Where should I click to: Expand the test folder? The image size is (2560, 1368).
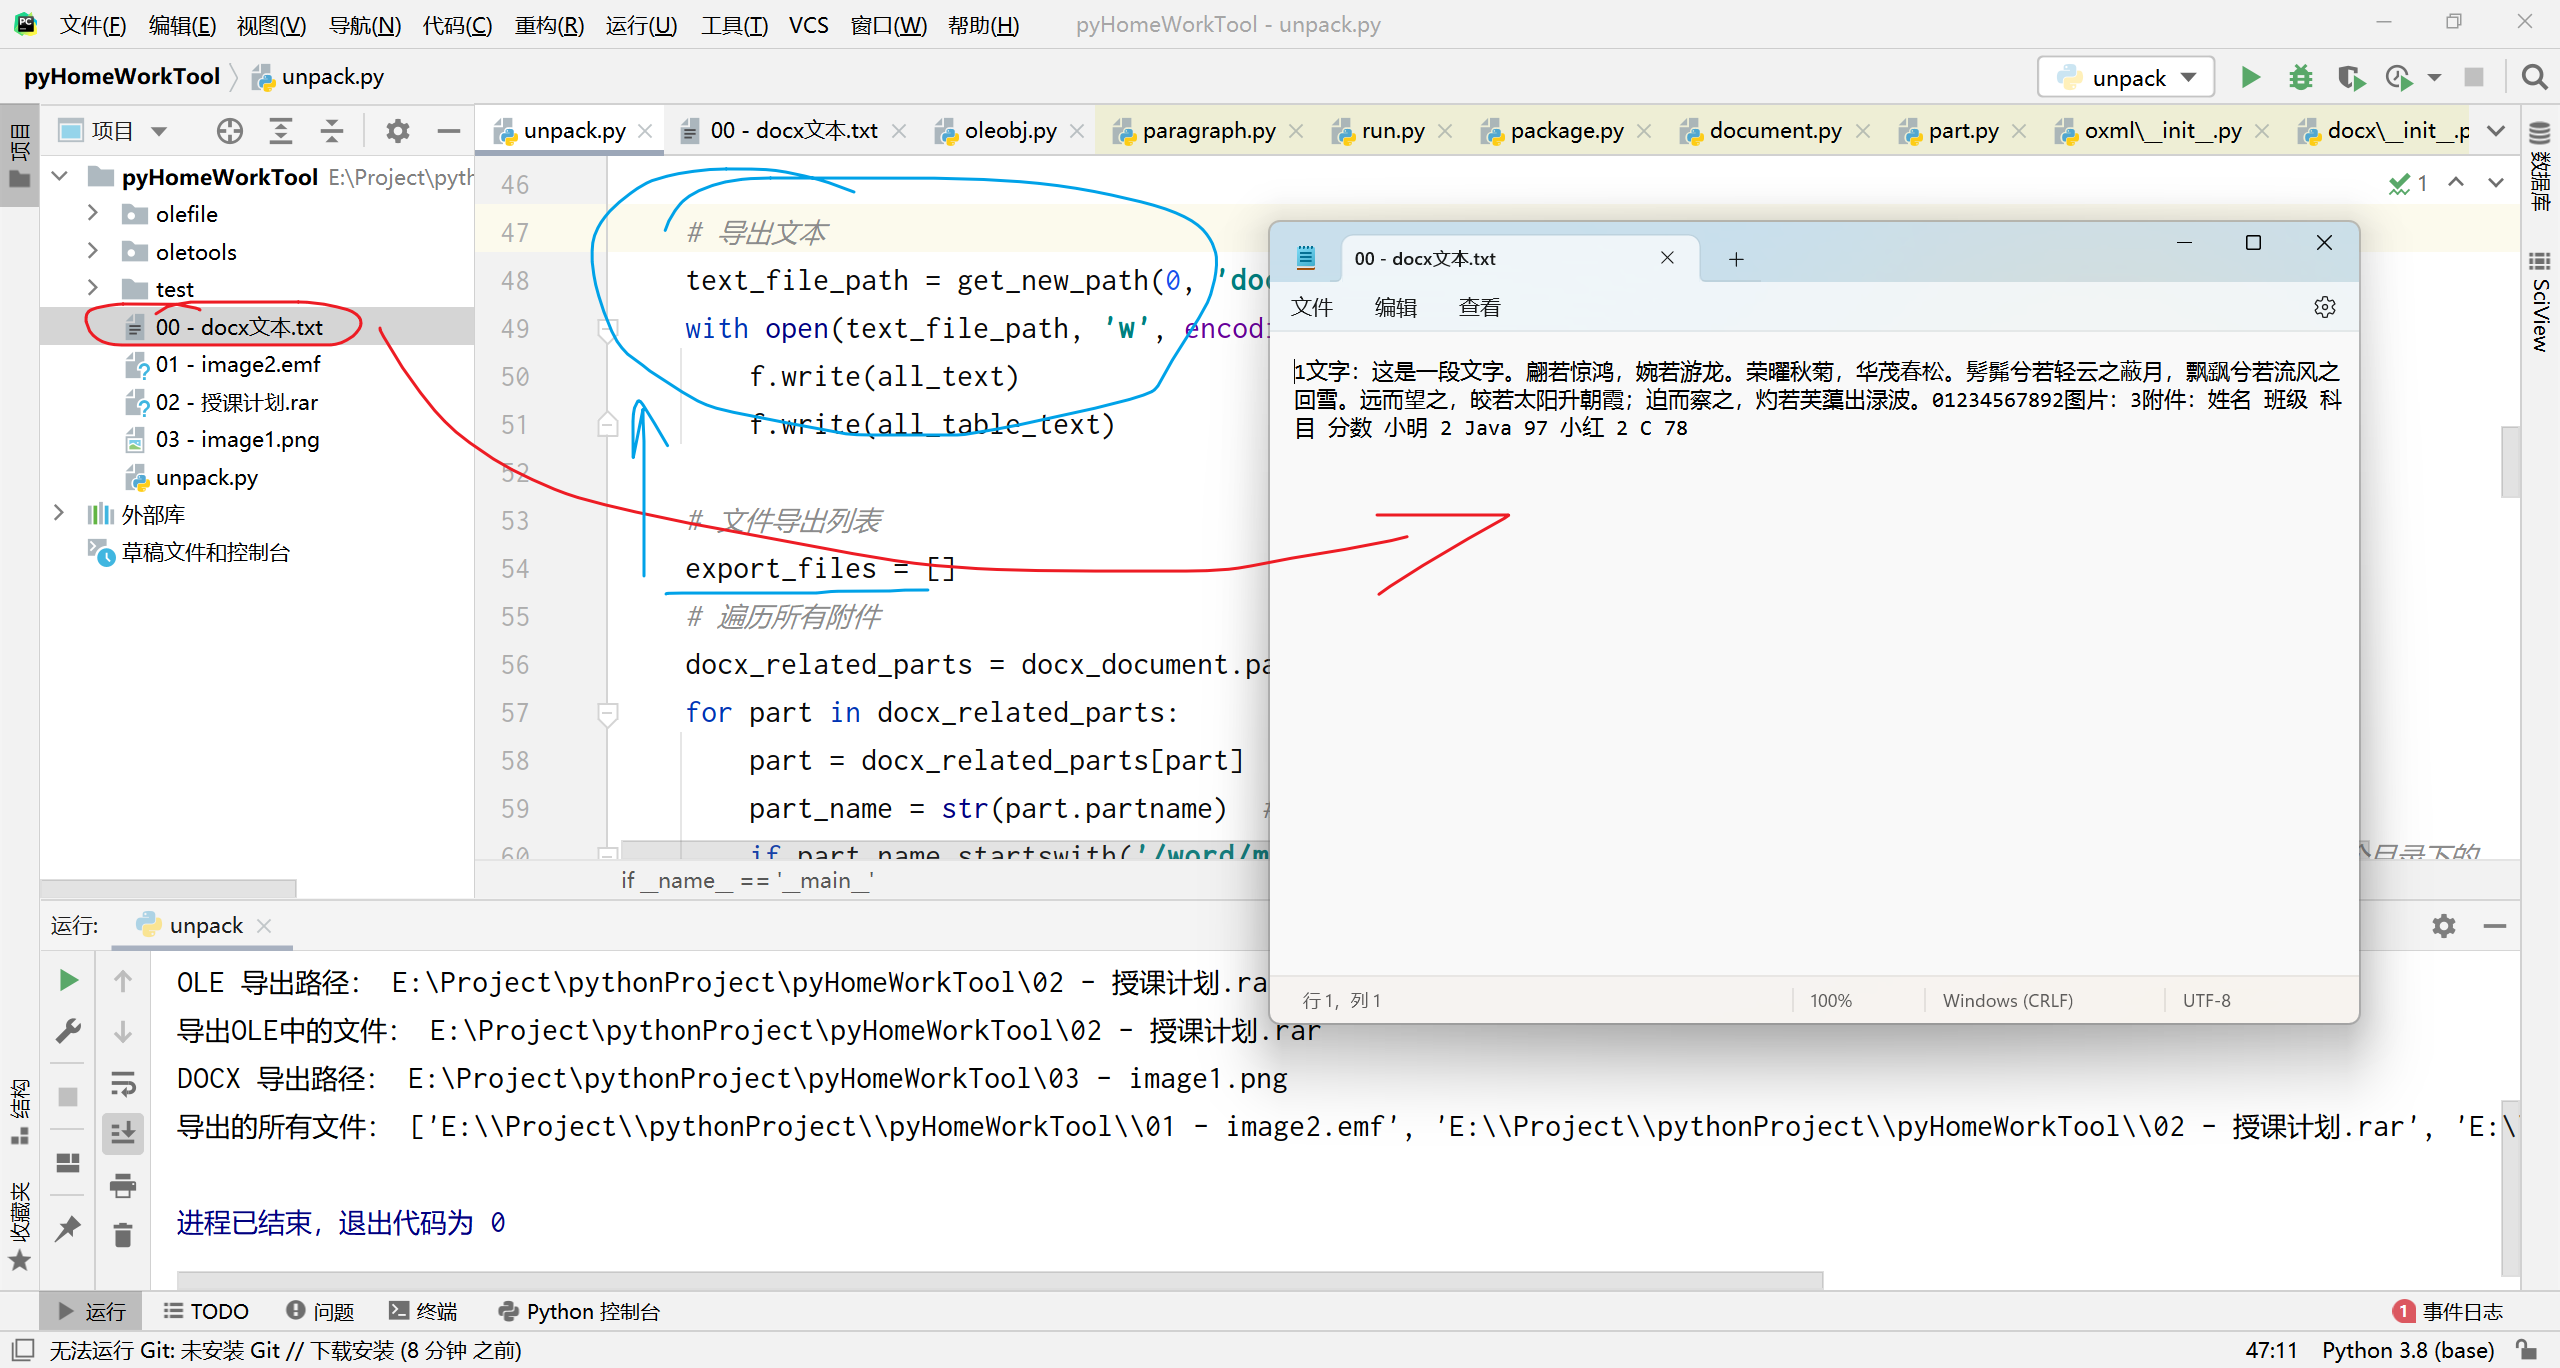point(92,288)
